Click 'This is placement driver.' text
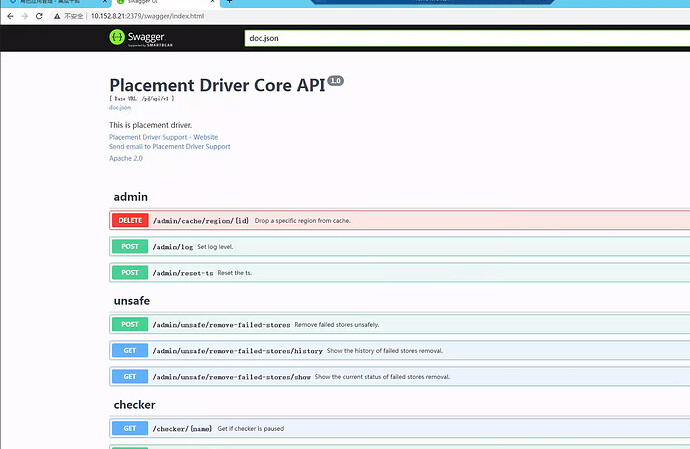The width and height of the screenshot is (690, 449). coord(150,125)
